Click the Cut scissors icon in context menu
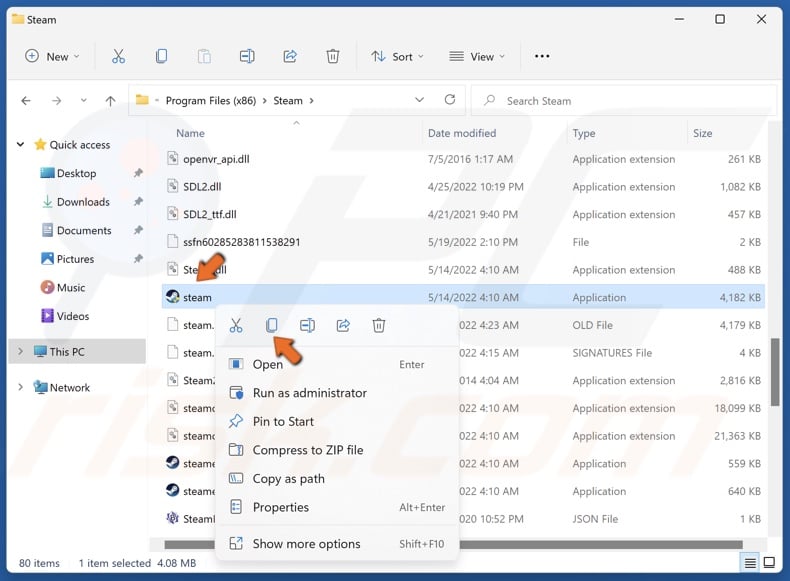Image resolution: width=790 pixels, height=581 pixels. click(x=236, y=325)
